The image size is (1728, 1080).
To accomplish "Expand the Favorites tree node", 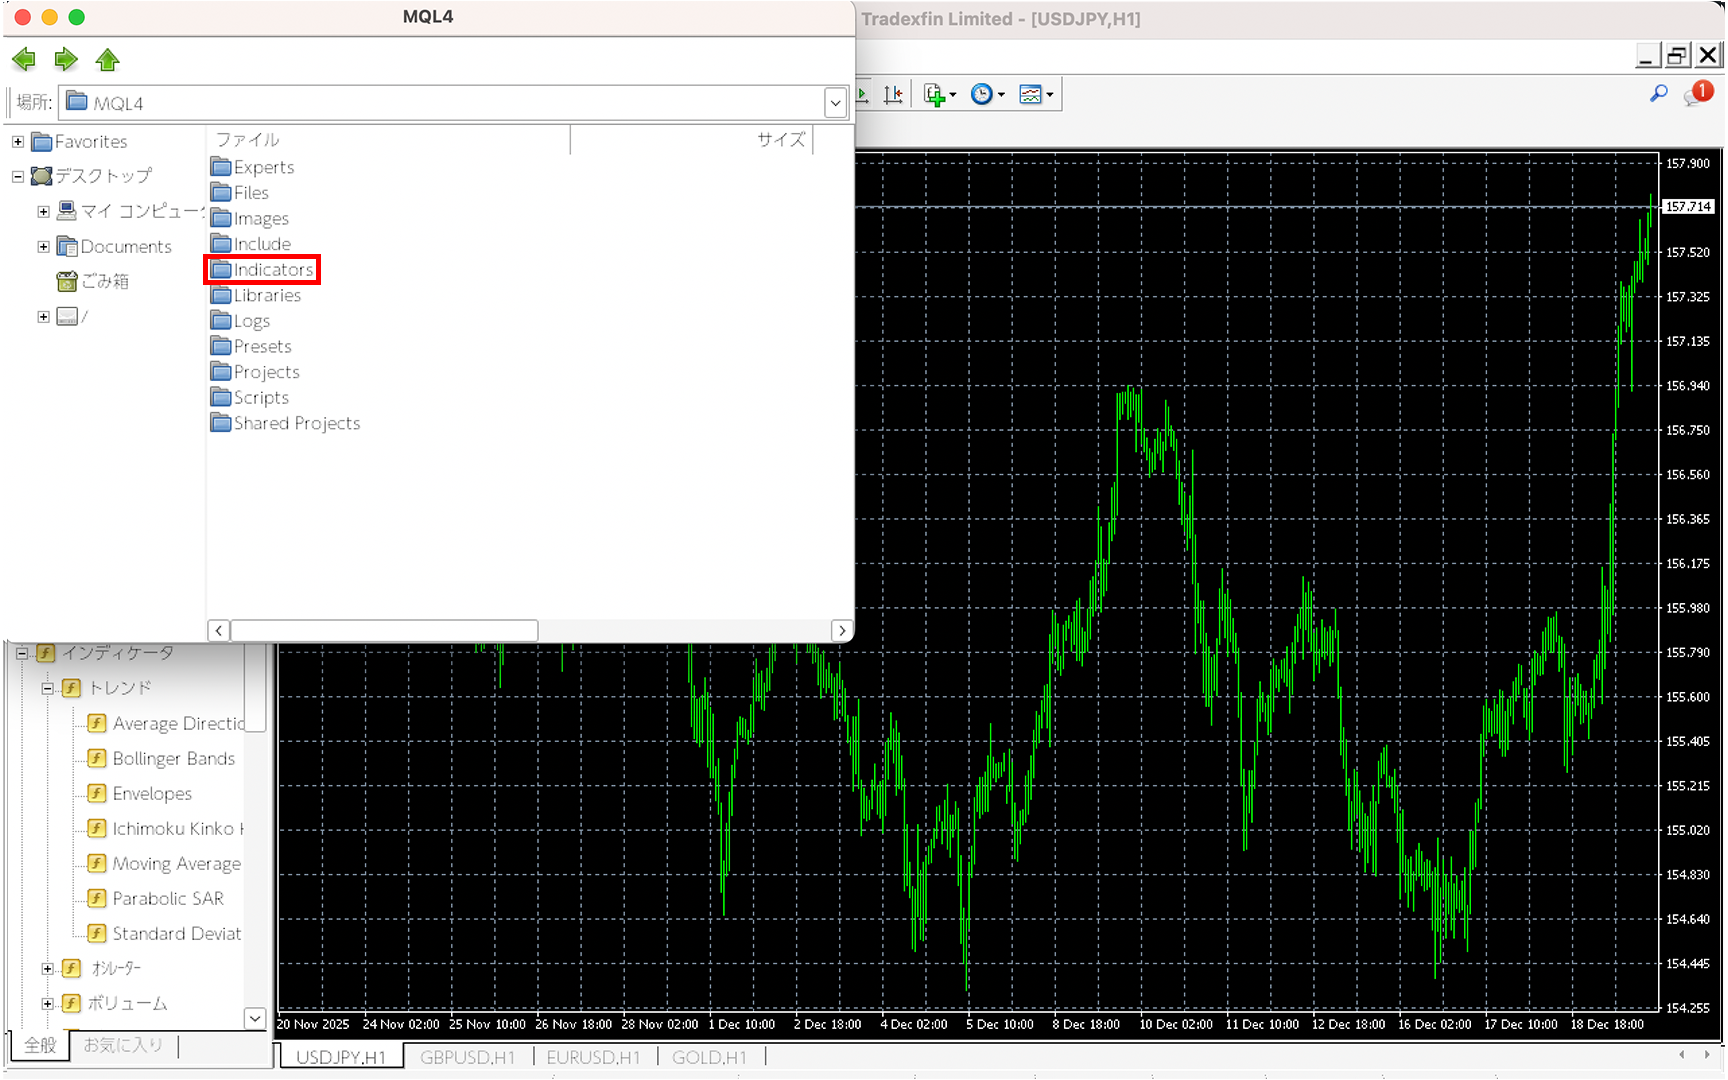I will point(18,142).
